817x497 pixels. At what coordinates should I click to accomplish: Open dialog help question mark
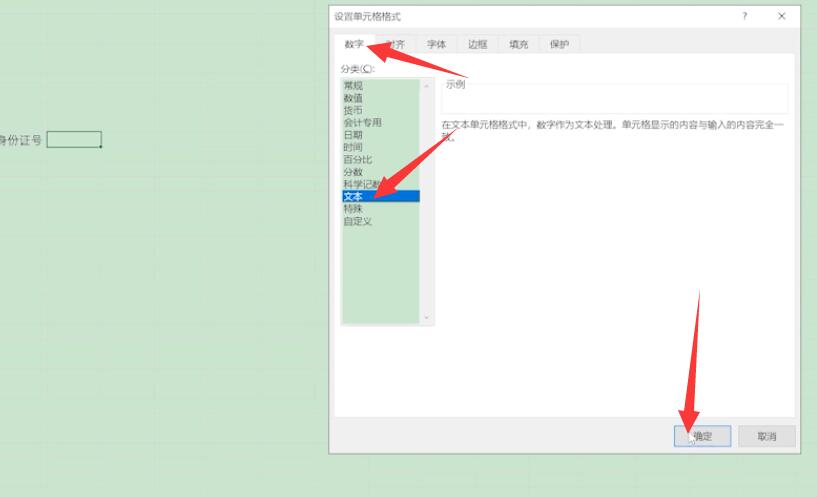pos(745,16)
